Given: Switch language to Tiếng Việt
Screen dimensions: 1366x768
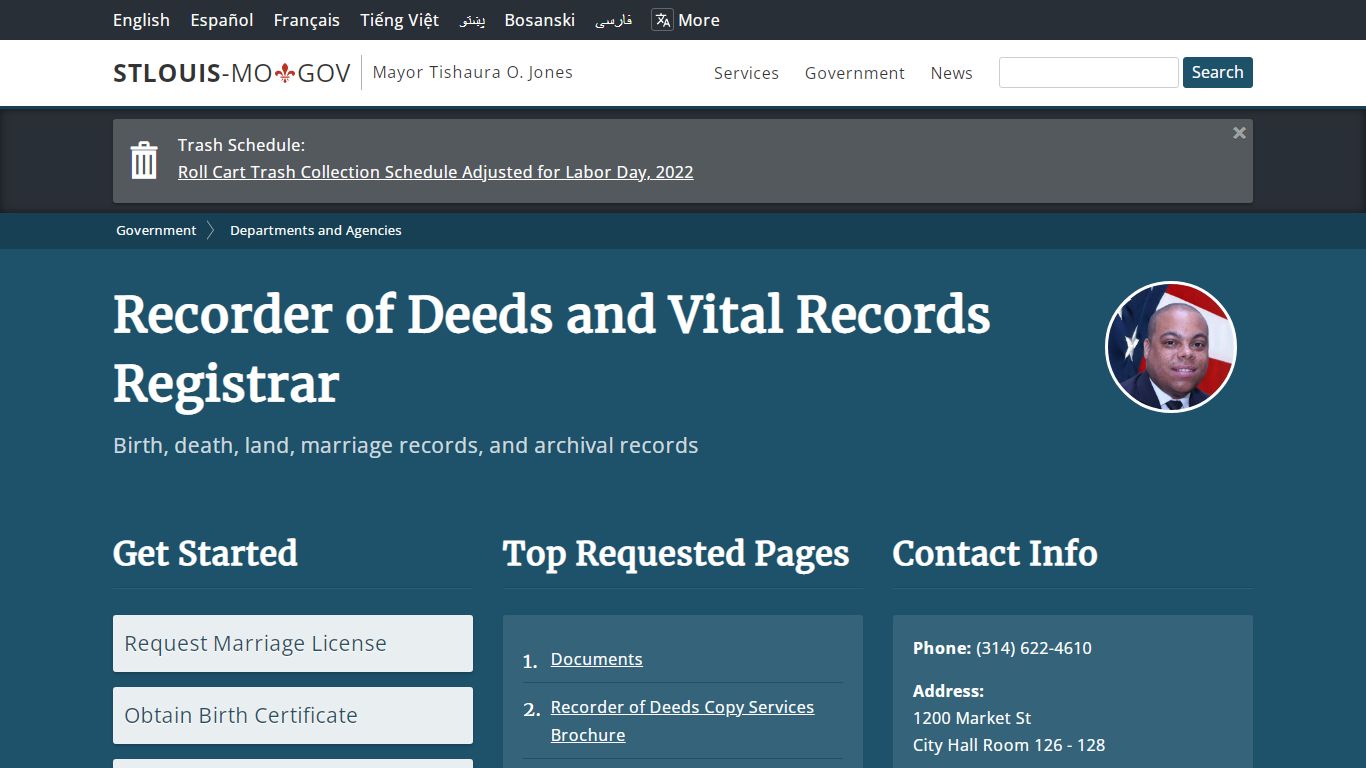Looking at the screenshot, I should point(400,20).
